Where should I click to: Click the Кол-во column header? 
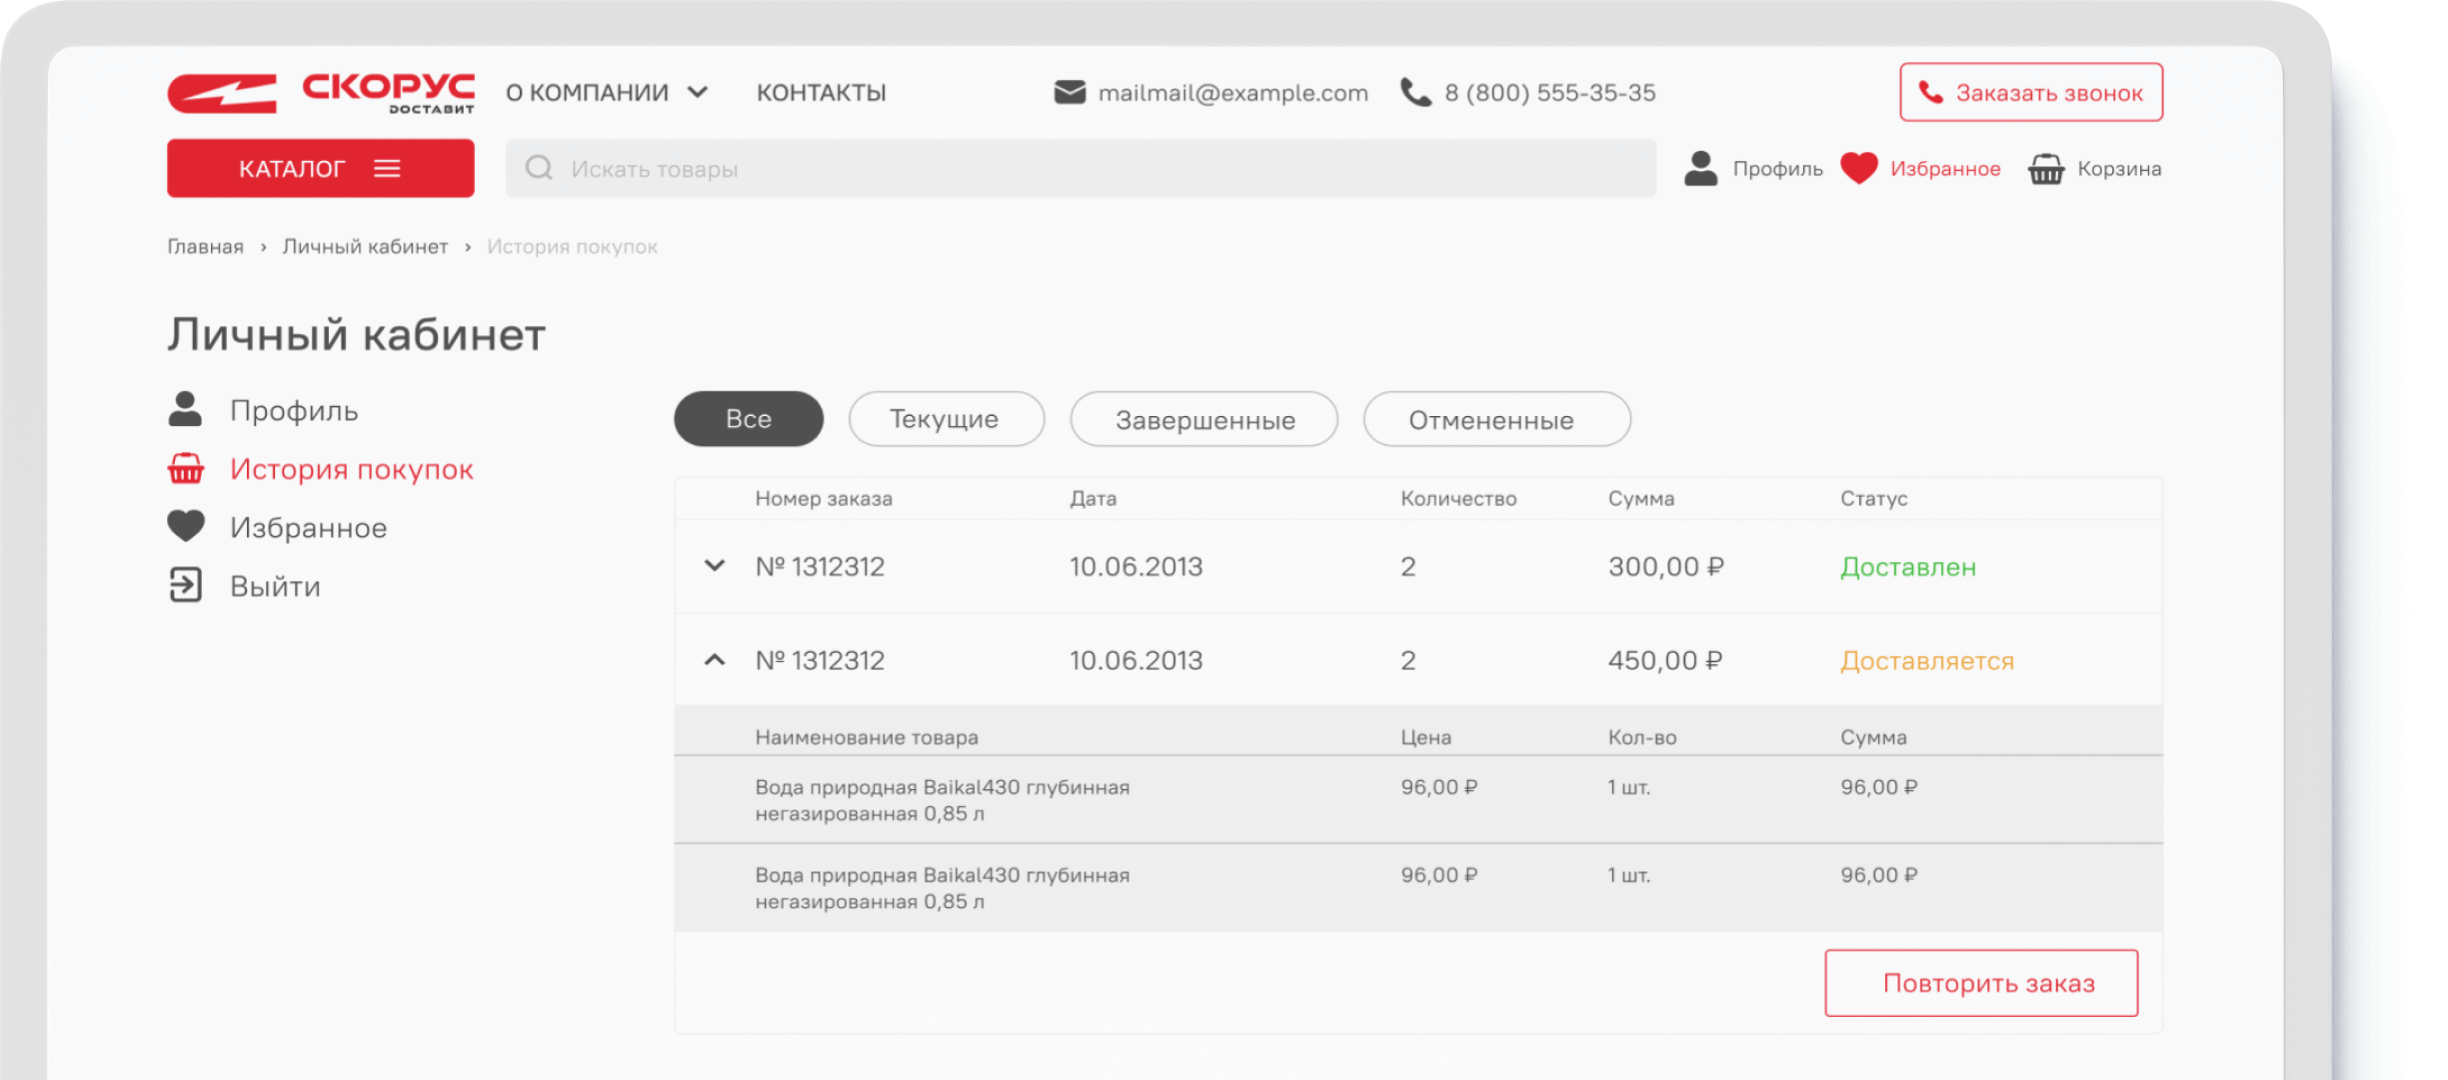(1642, 737)
